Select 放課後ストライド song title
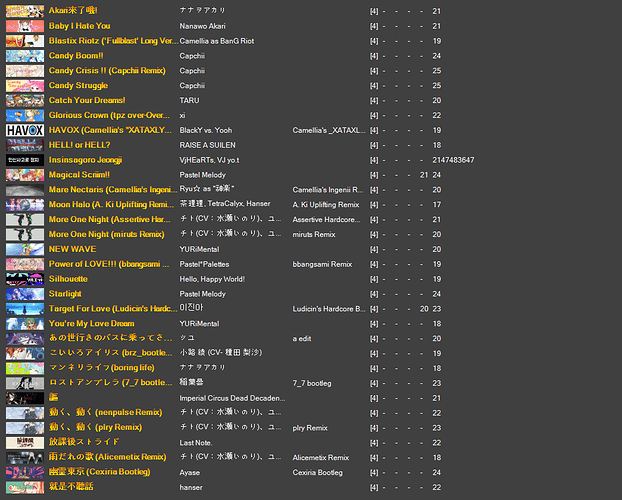The height and width of the screenshot is (500, 622). pyautogui.click(x=84, y=442)
